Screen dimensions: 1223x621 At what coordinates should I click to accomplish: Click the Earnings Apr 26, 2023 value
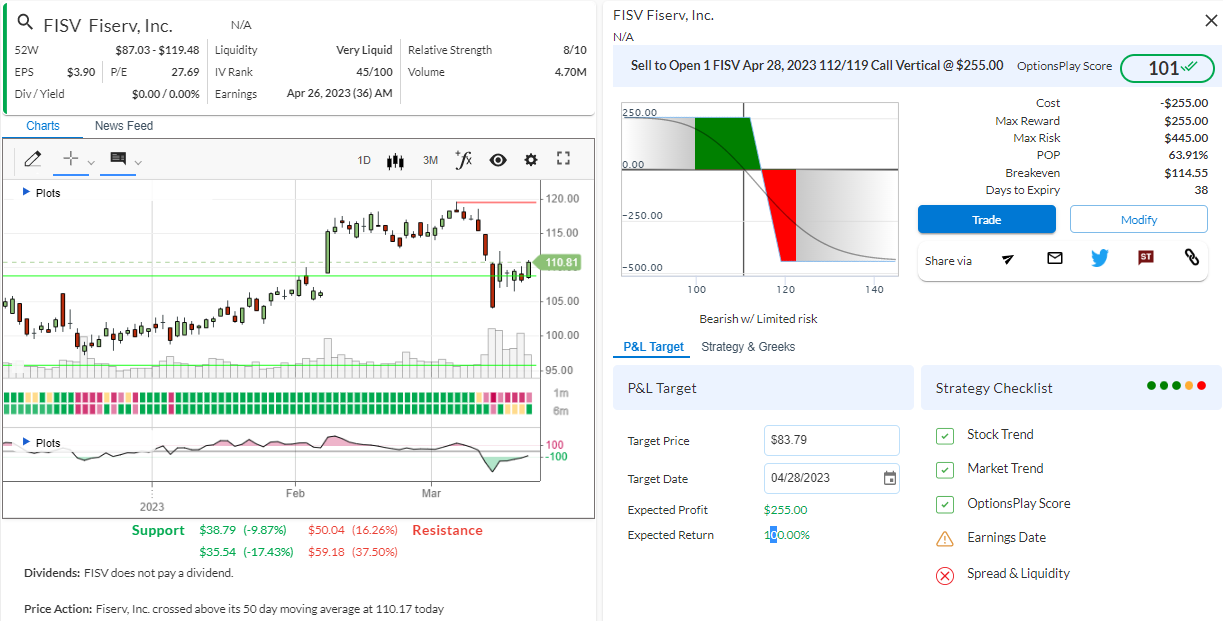coord(340,94)
